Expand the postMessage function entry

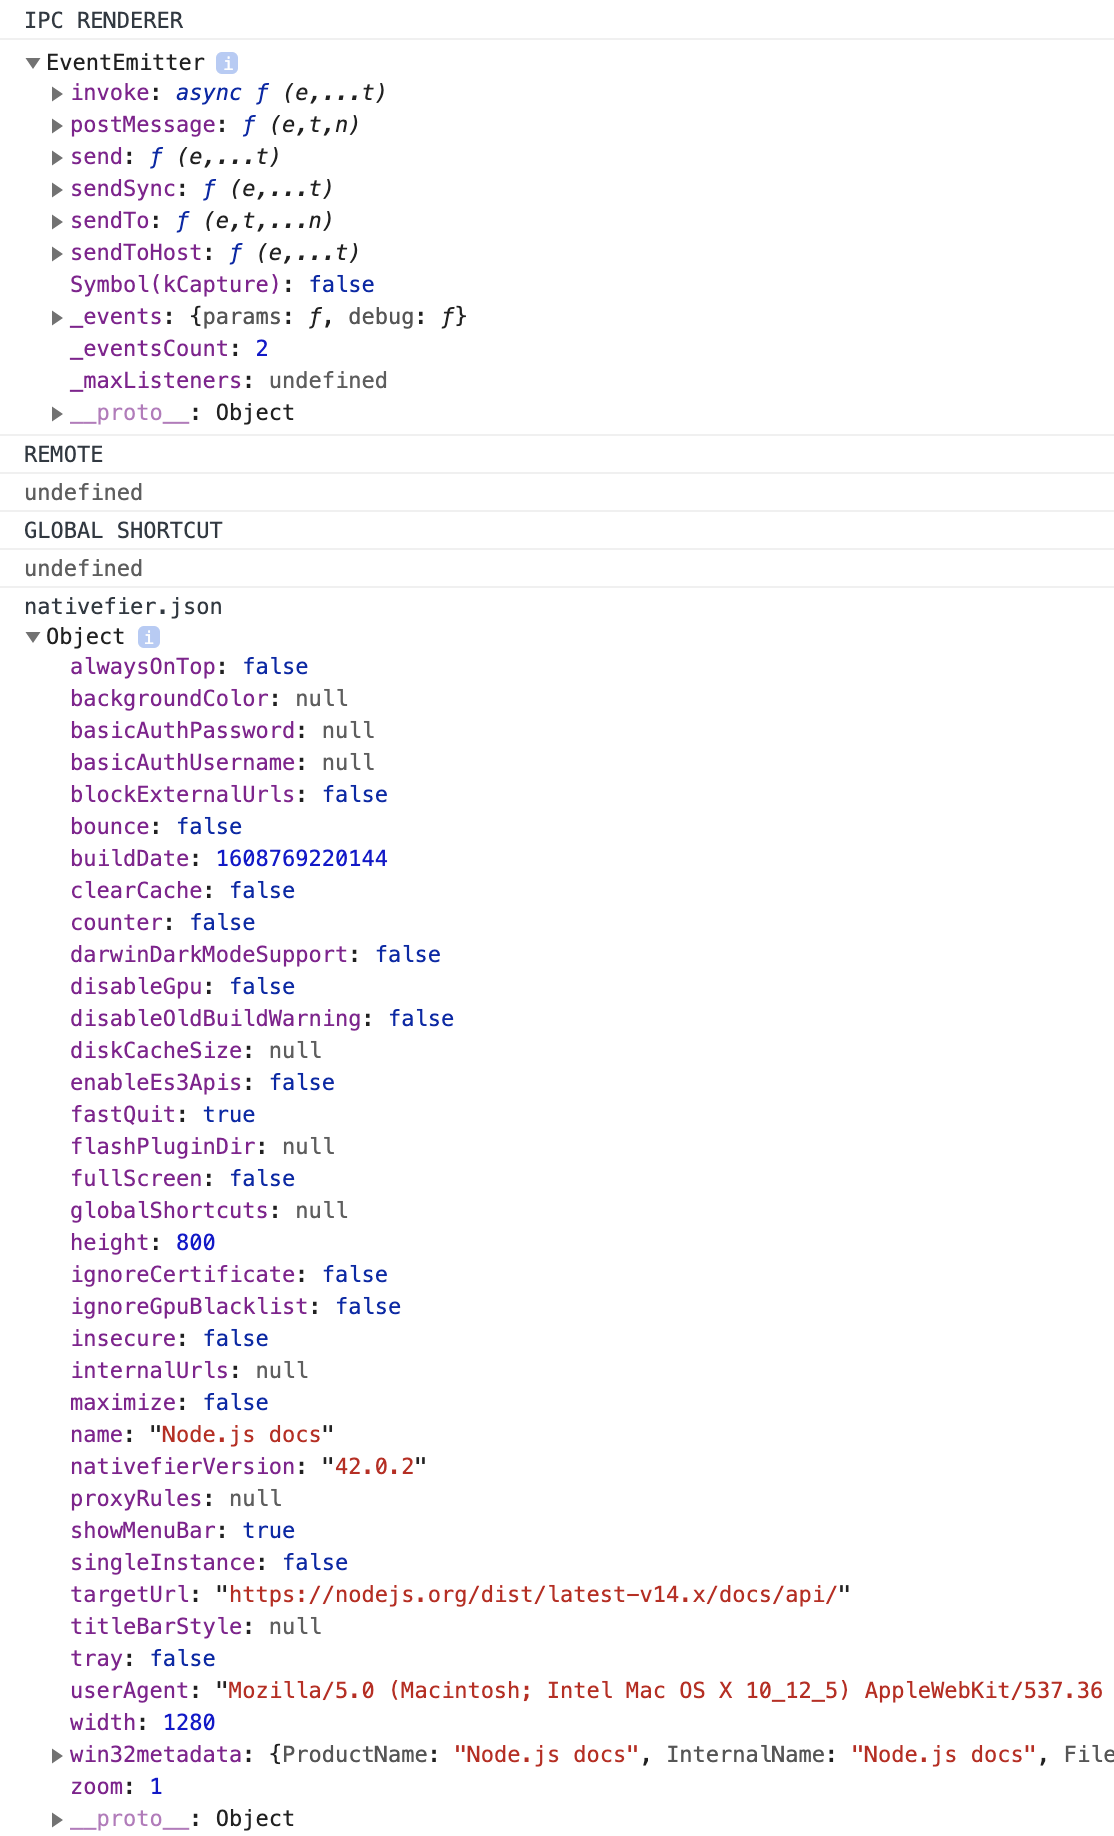pyautogui.click(x=57, y=126)
